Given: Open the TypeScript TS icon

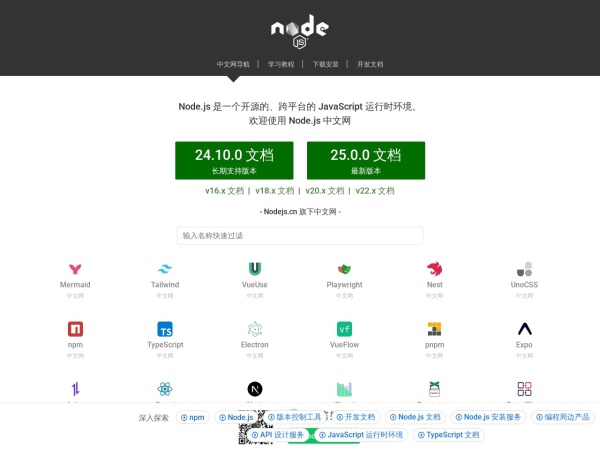Looking at the screenshot, I should pos(165,329).
